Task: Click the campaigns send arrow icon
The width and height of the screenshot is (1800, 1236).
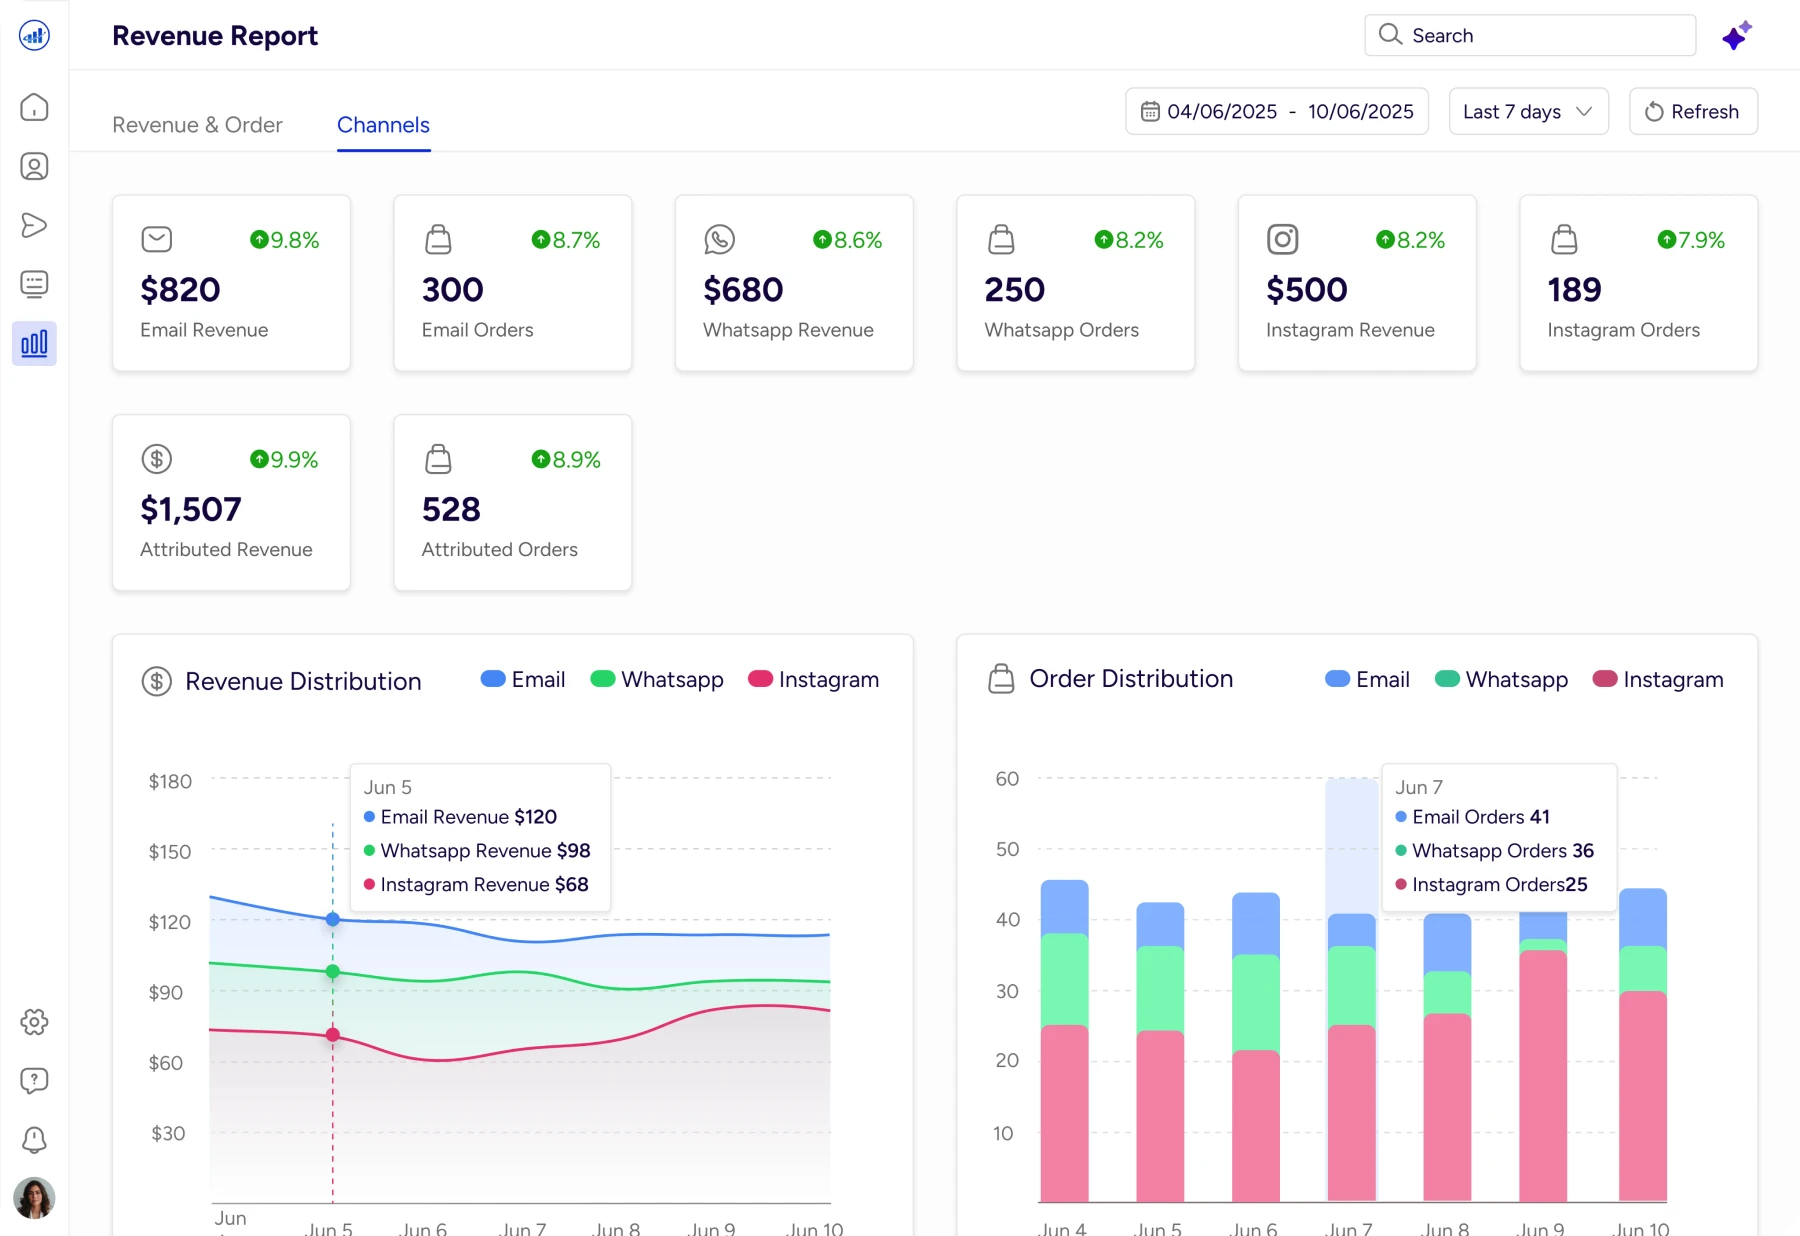Action: (x=34, y=225)
